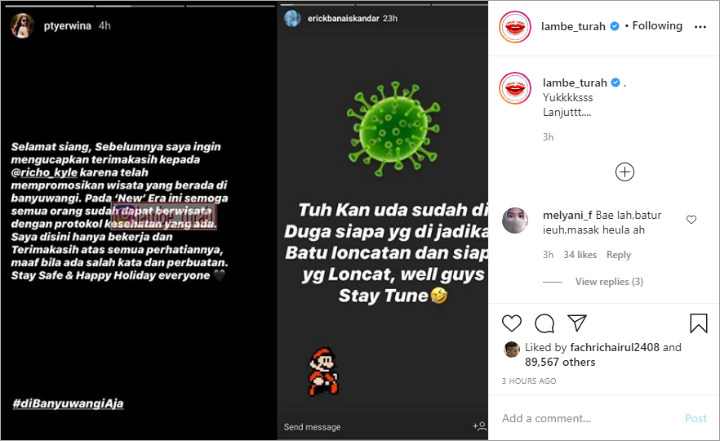Open melyani_f's profile avatar
The height and width of the screenshot is (441, 720).
pos(515,220)
